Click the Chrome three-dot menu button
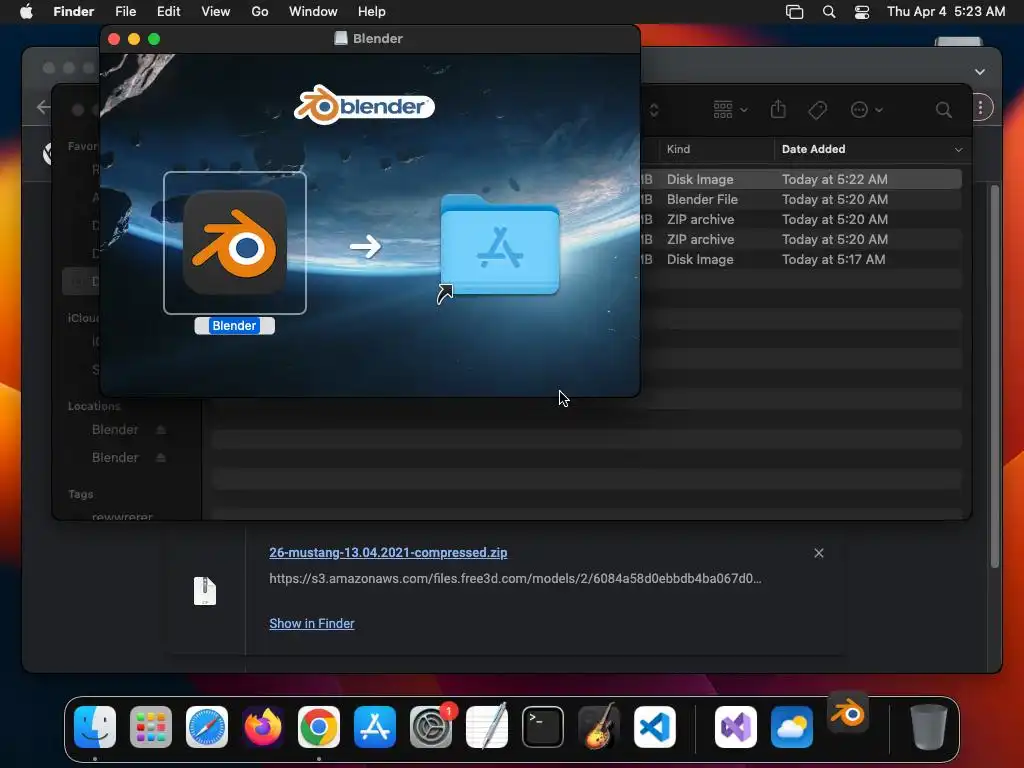This screenshot has width=1024, height=768. click(980, 108)
